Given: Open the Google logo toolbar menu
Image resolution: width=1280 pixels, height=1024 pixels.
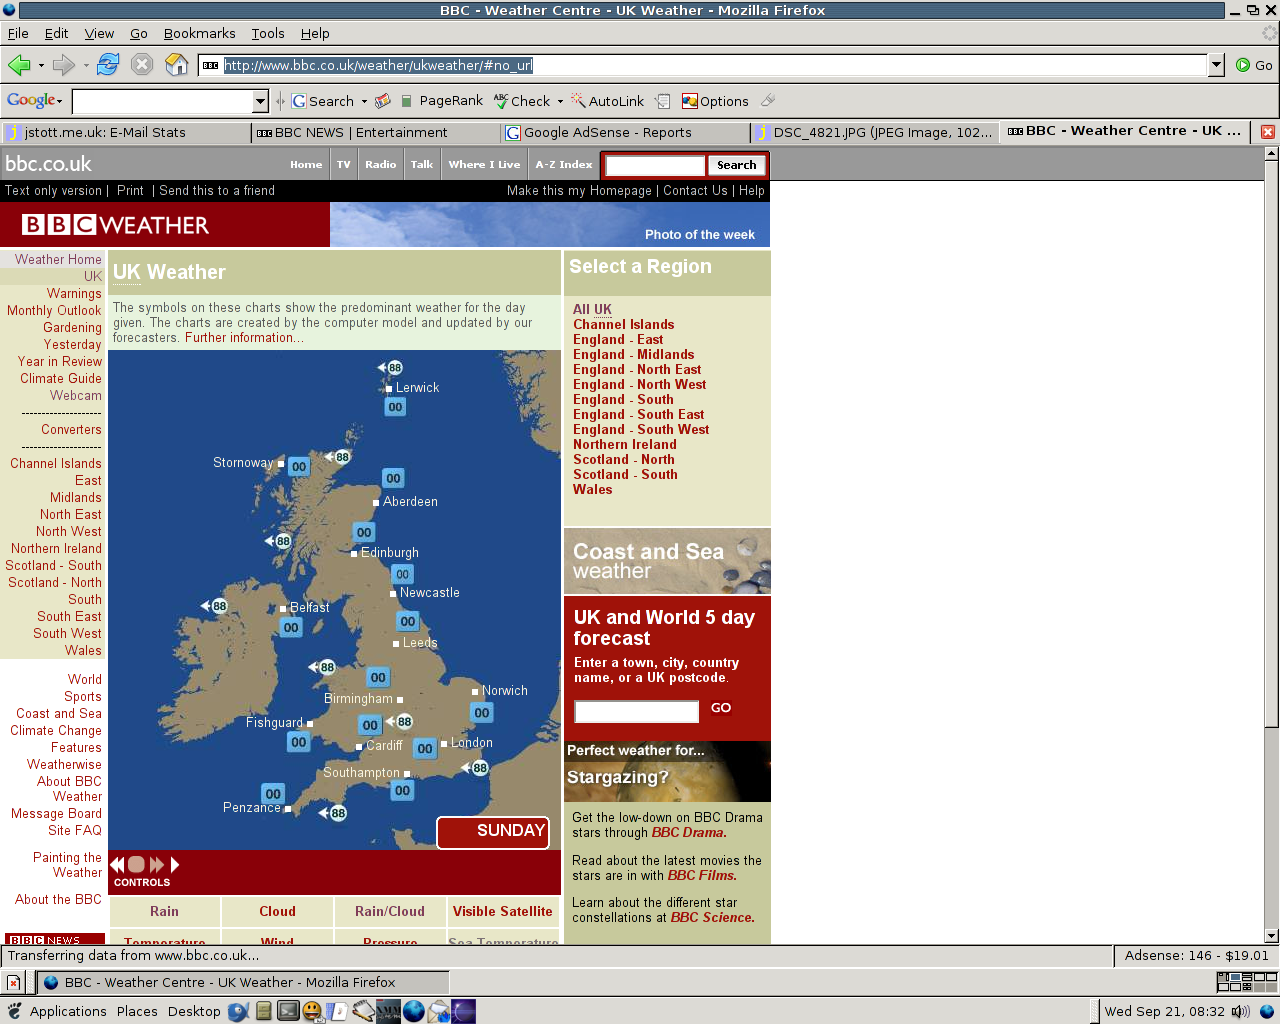Looking at the screenshot, I should pyautogui.click(x=35, y=100).
